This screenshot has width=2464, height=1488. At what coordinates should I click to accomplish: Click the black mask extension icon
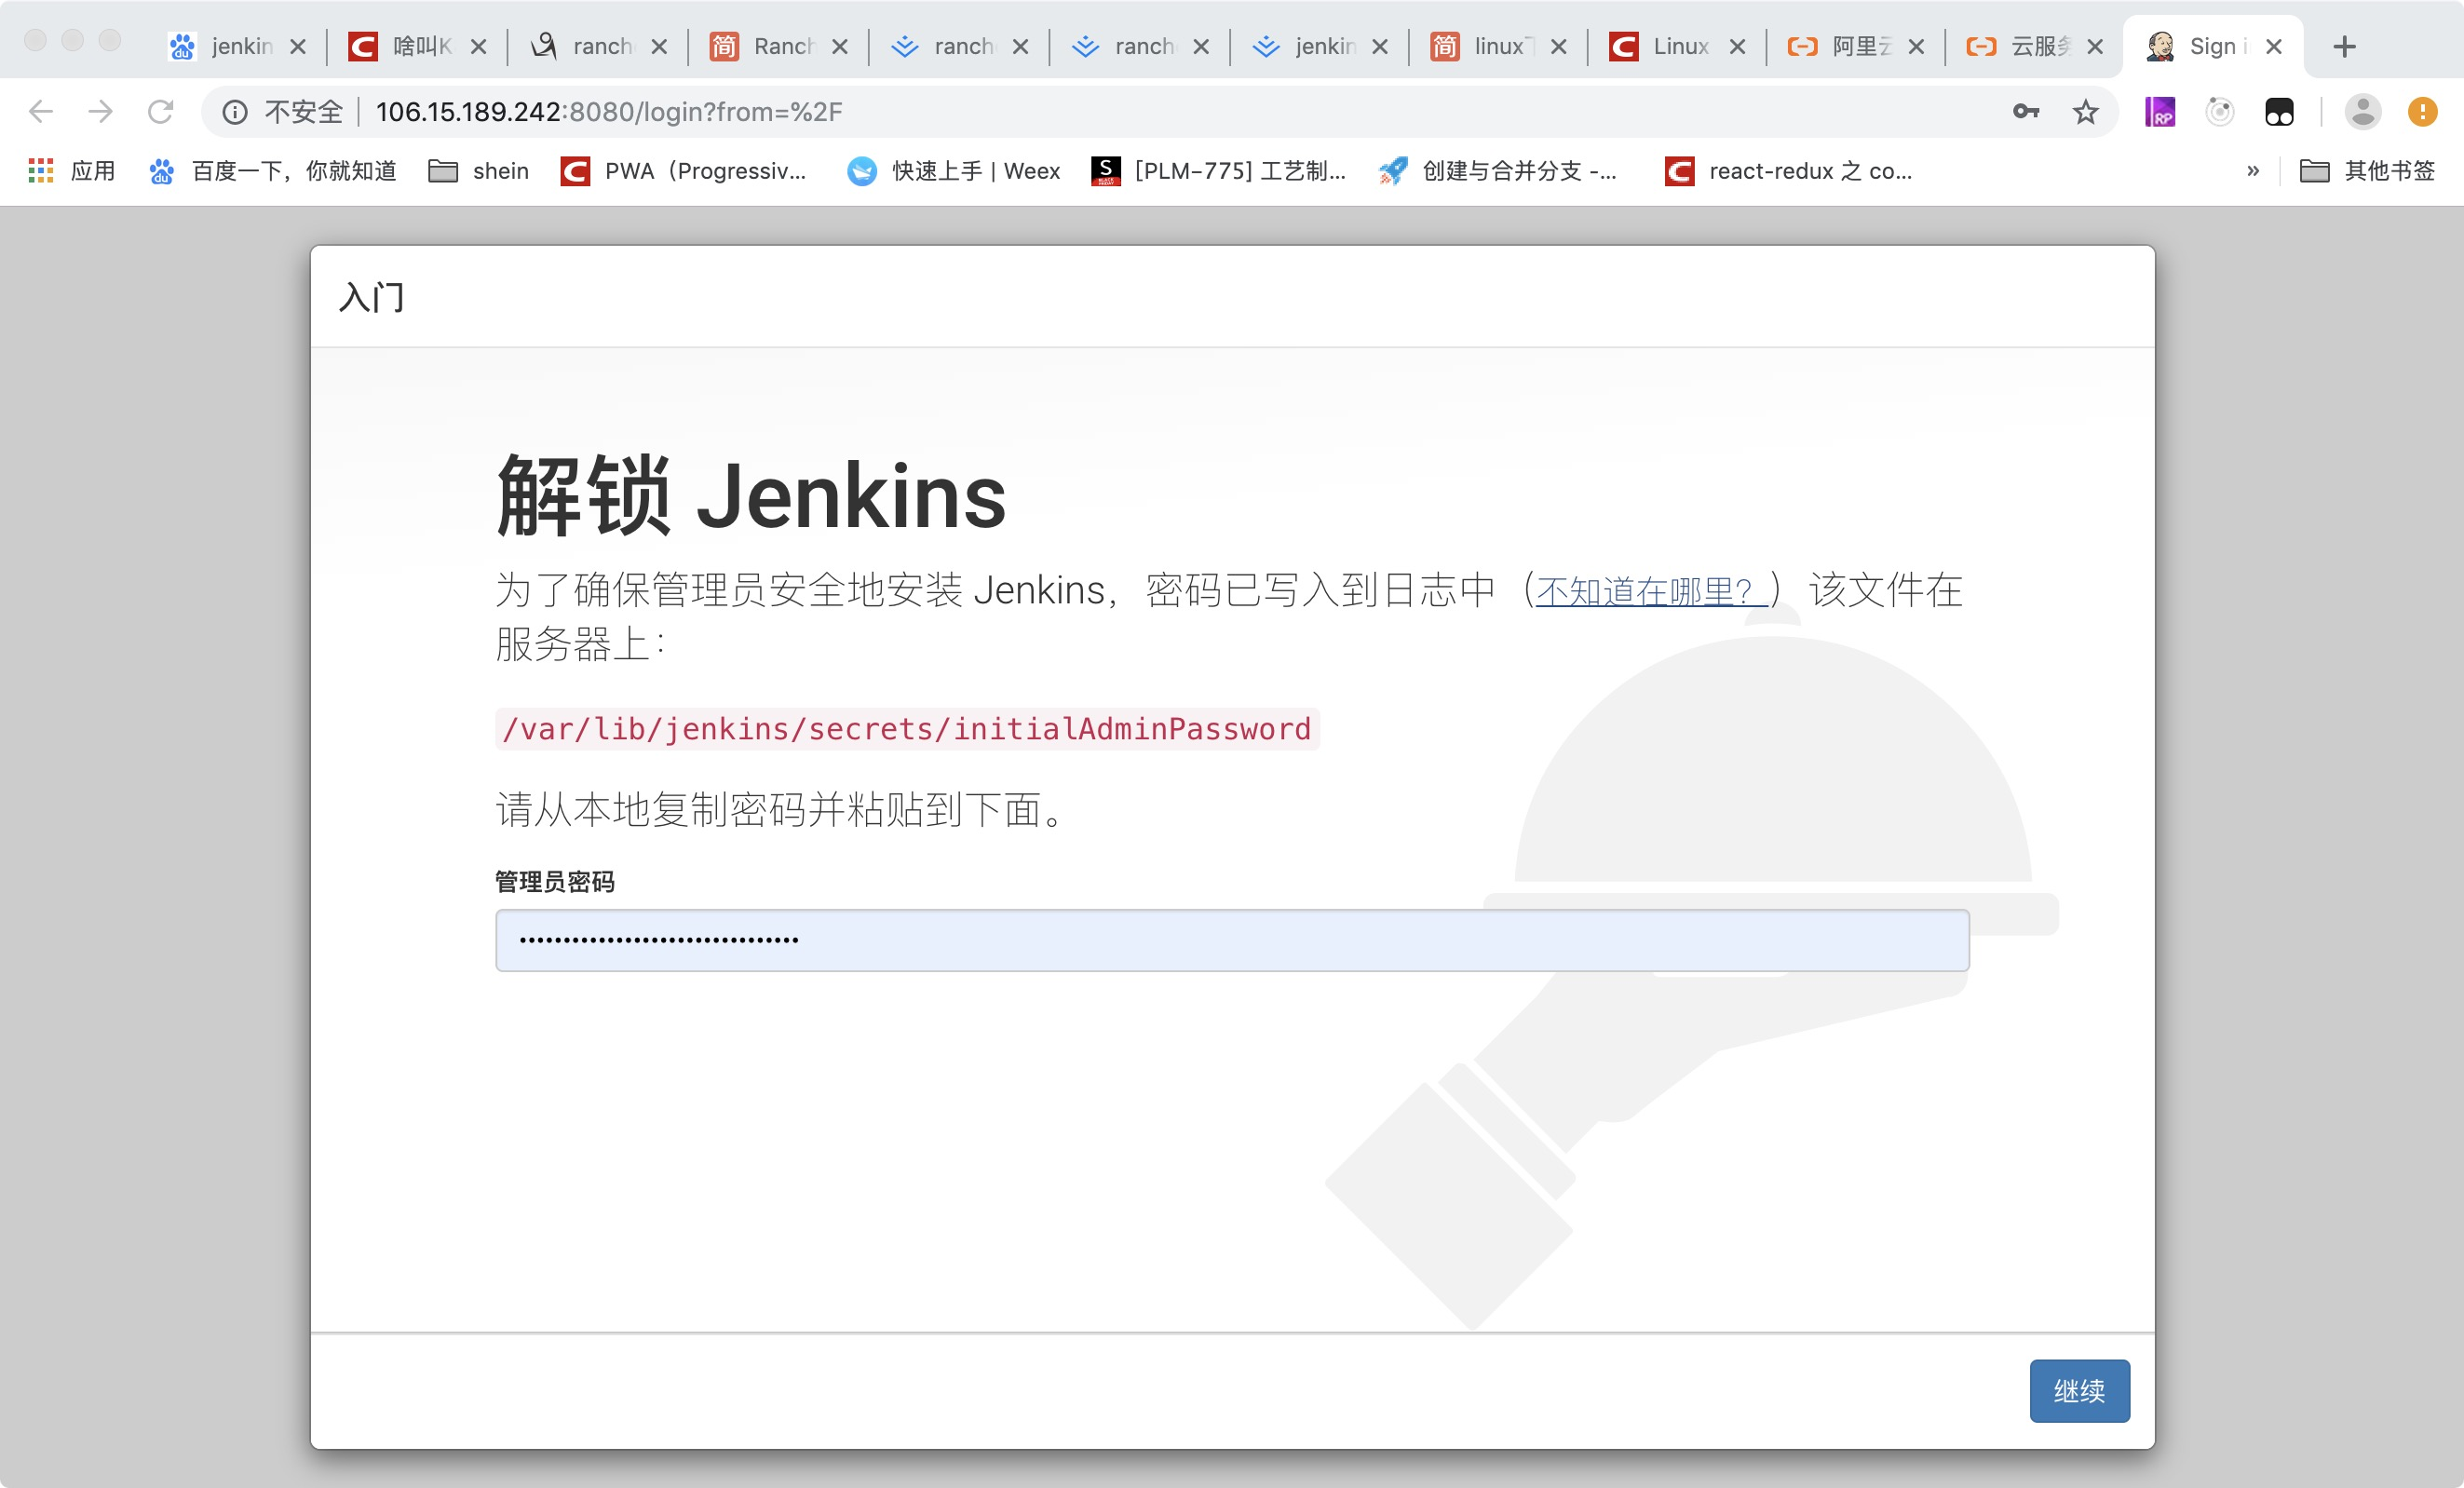point(2279,111)
